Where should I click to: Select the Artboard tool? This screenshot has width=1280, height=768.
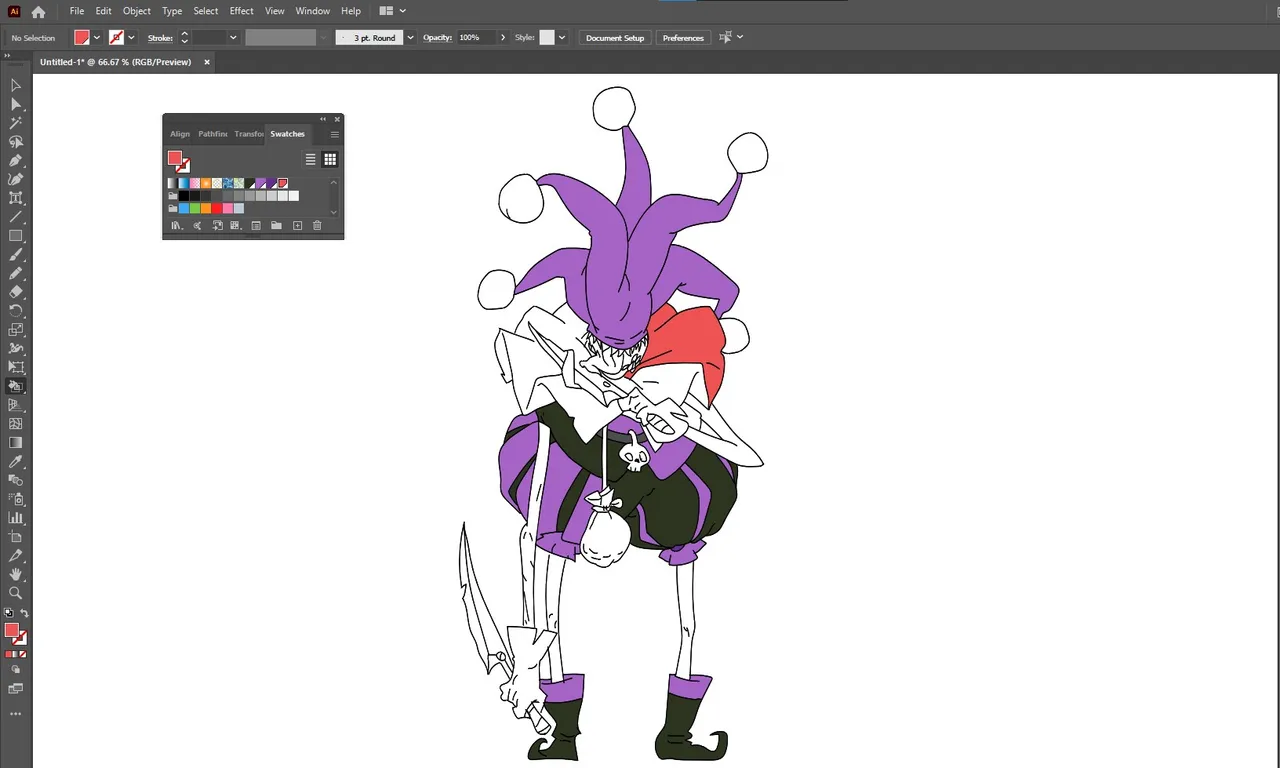(15, 536)
